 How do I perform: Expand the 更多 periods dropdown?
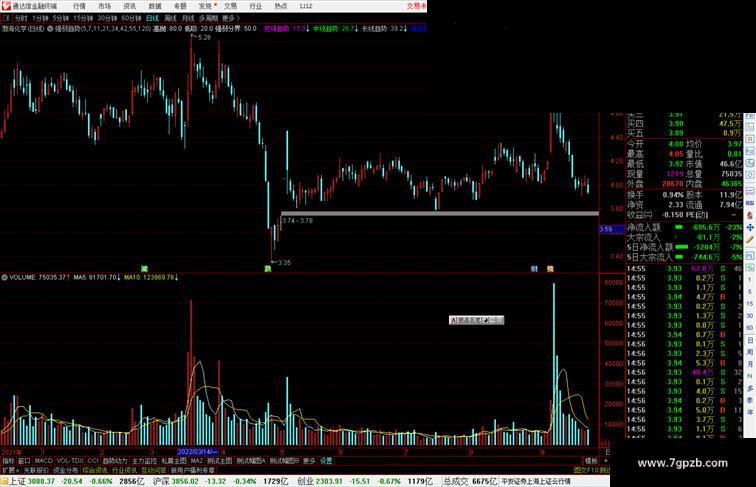tap(231, 18)
